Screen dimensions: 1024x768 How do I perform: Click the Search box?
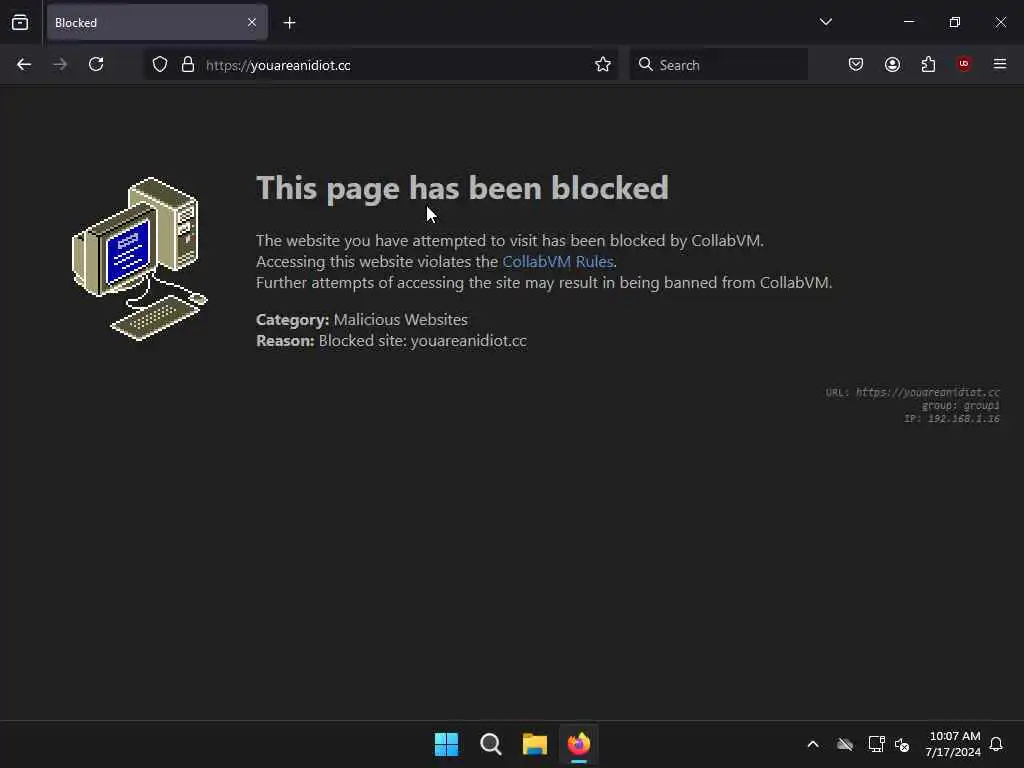coord(718,65)
